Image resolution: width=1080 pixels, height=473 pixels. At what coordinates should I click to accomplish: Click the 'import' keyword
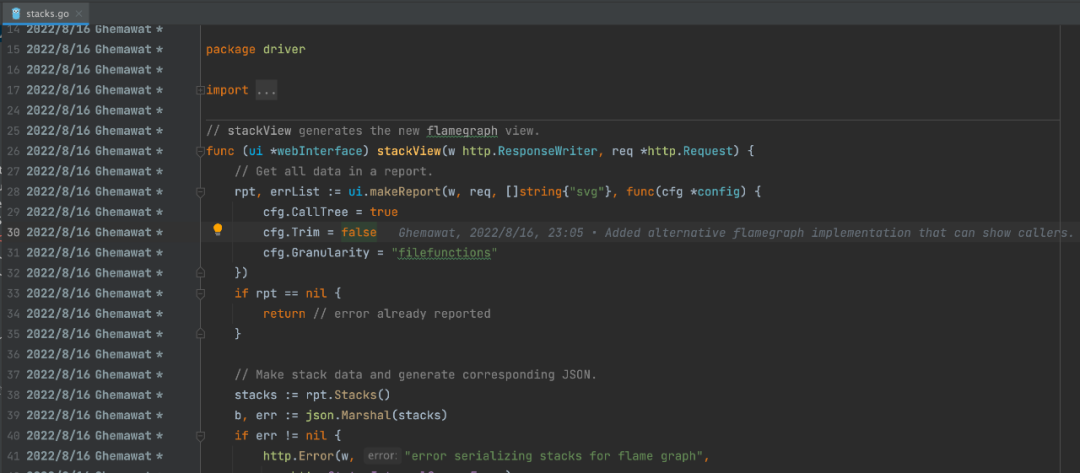click(227, 90)
